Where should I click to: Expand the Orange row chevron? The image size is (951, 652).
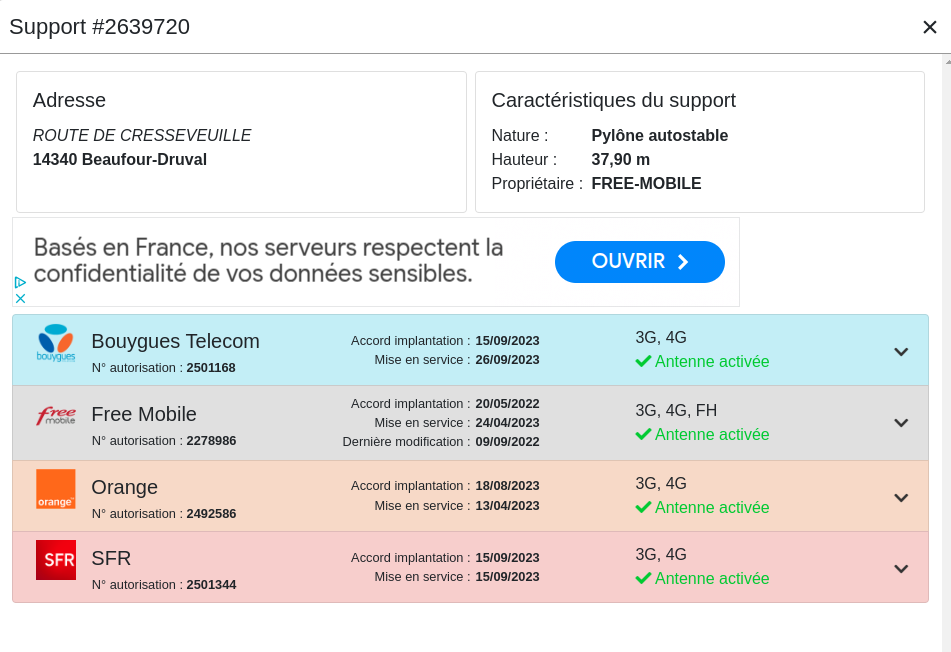[x=900, y=497]
